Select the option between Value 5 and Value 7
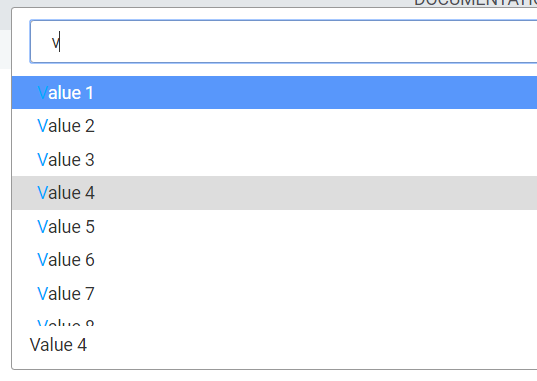 pyautogui.click(x=274, y=260)
